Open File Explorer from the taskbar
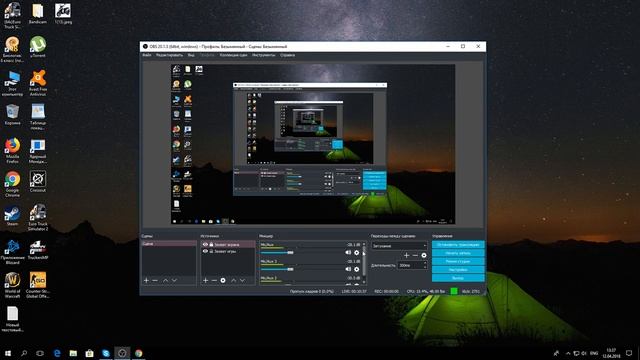Screen dimensions: 640x360 pos(73,353)
